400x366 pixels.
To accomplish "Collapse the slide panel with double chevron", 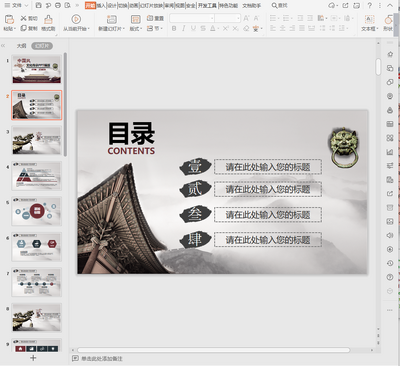I will [3, 46].
